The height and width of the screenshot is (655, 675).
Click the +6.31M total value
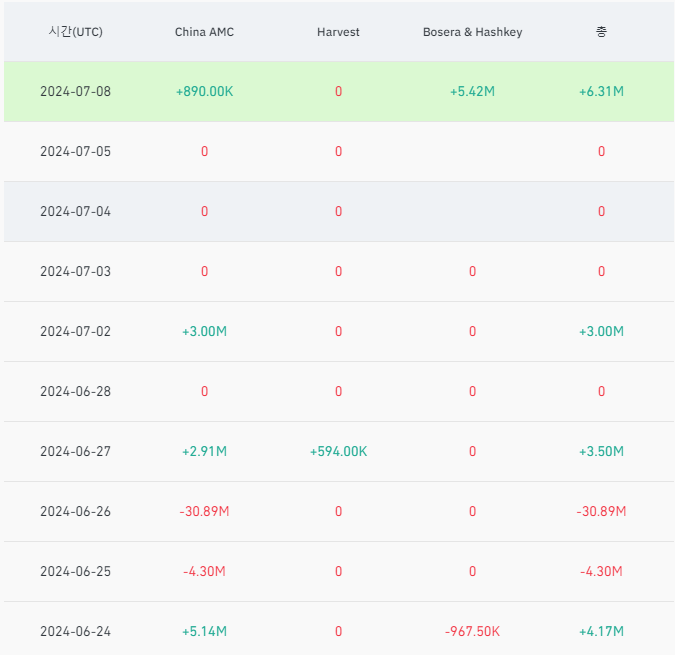click(x=601, y=92)
